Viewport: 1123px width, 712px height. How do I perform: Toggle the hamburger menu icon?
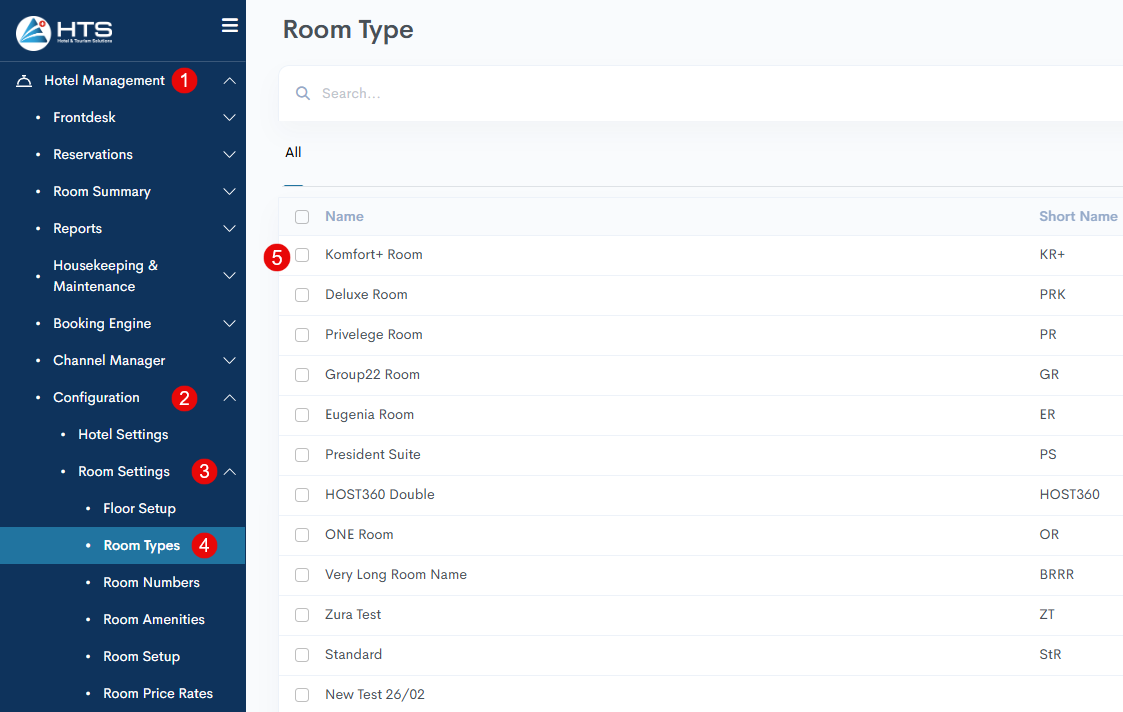230,26
